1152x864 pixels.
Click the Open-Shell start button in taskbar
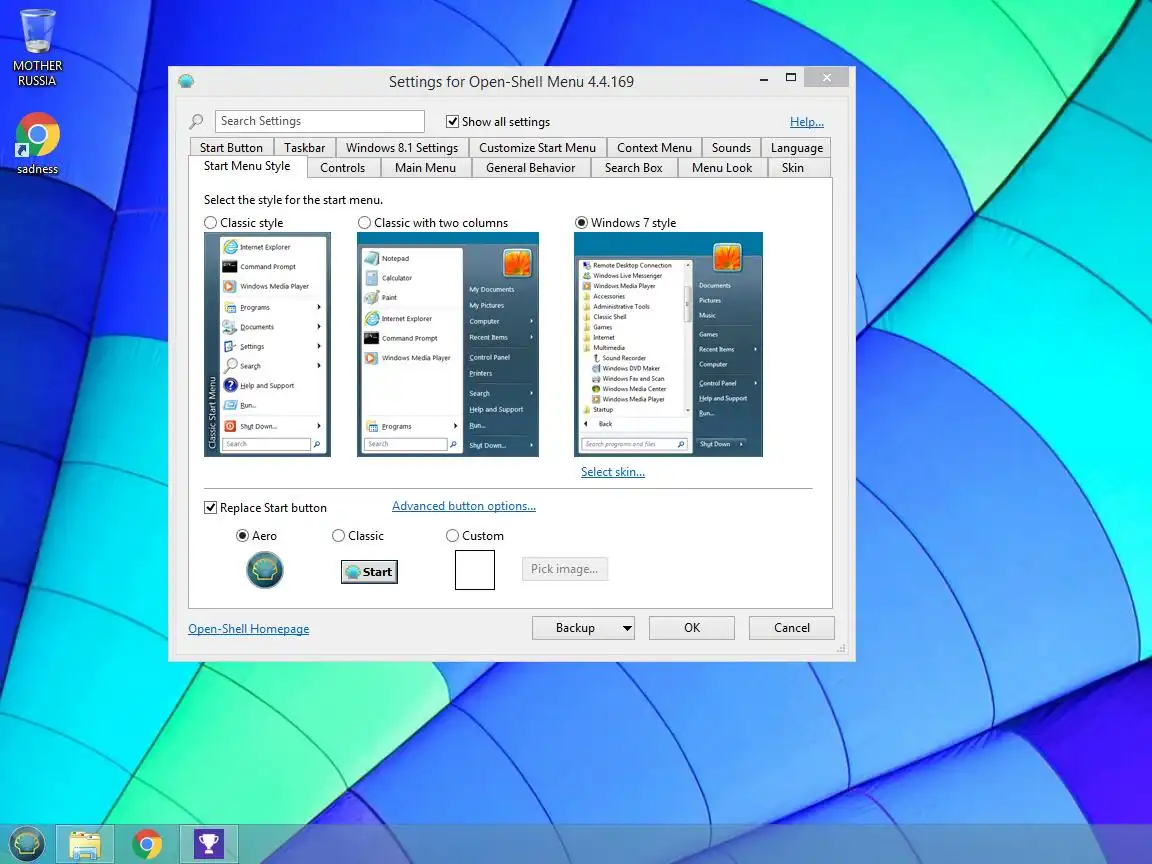click(26, 843)
